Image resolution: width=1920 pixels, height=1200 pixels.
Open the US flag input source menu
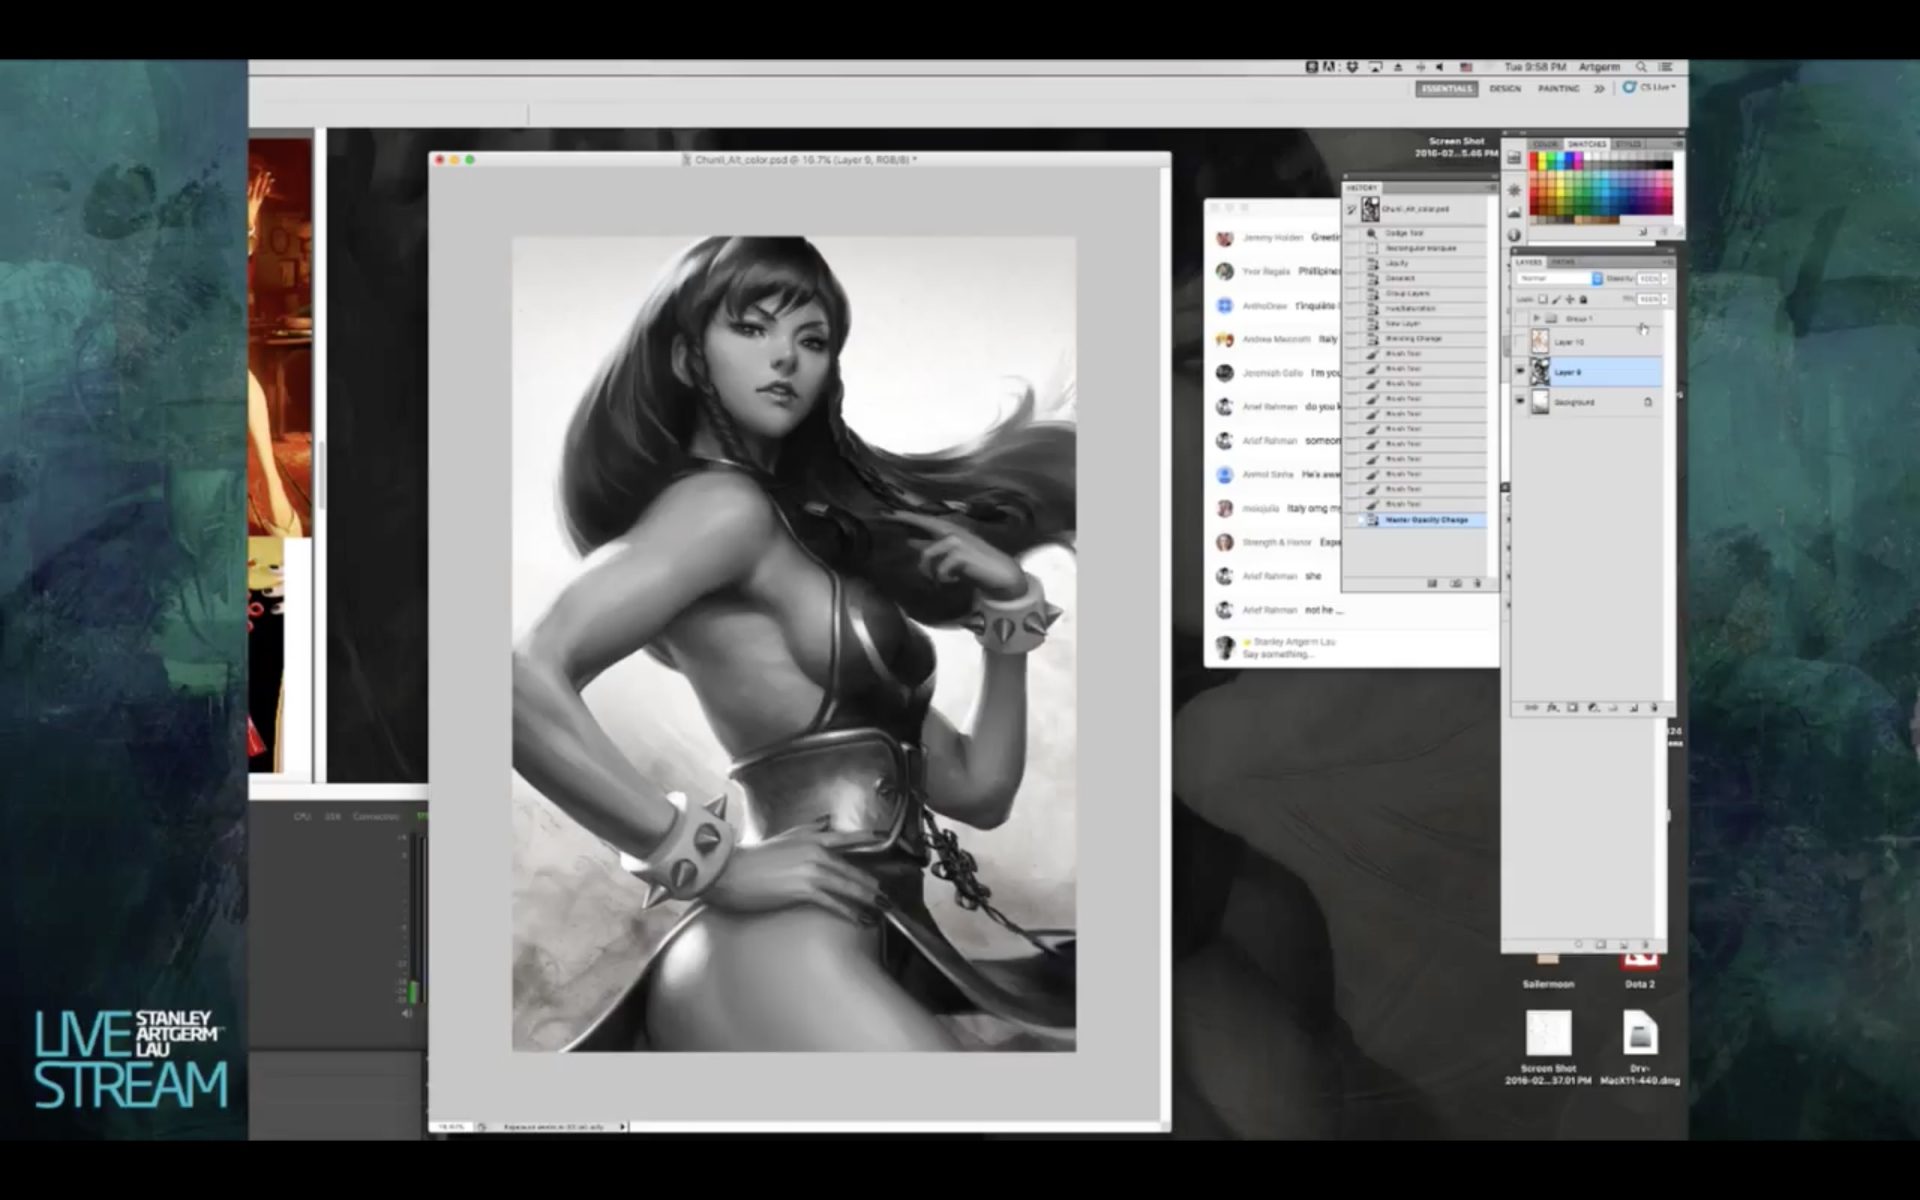click(1466, 67)
